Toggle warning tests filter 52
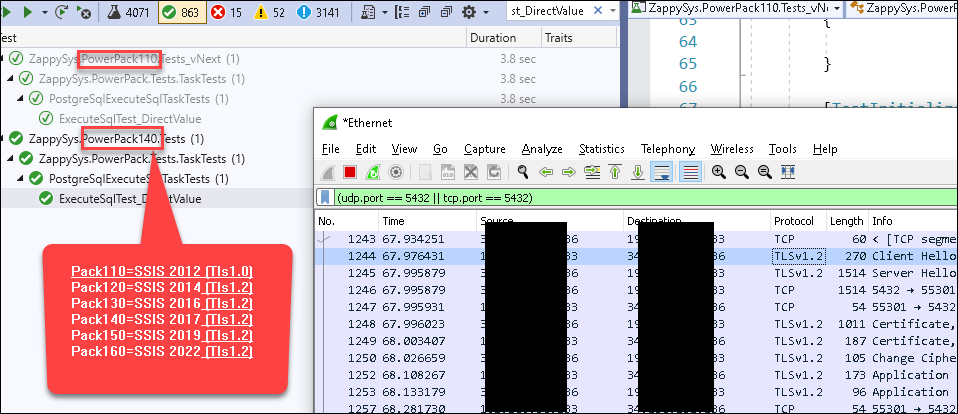 coord(270,12)
